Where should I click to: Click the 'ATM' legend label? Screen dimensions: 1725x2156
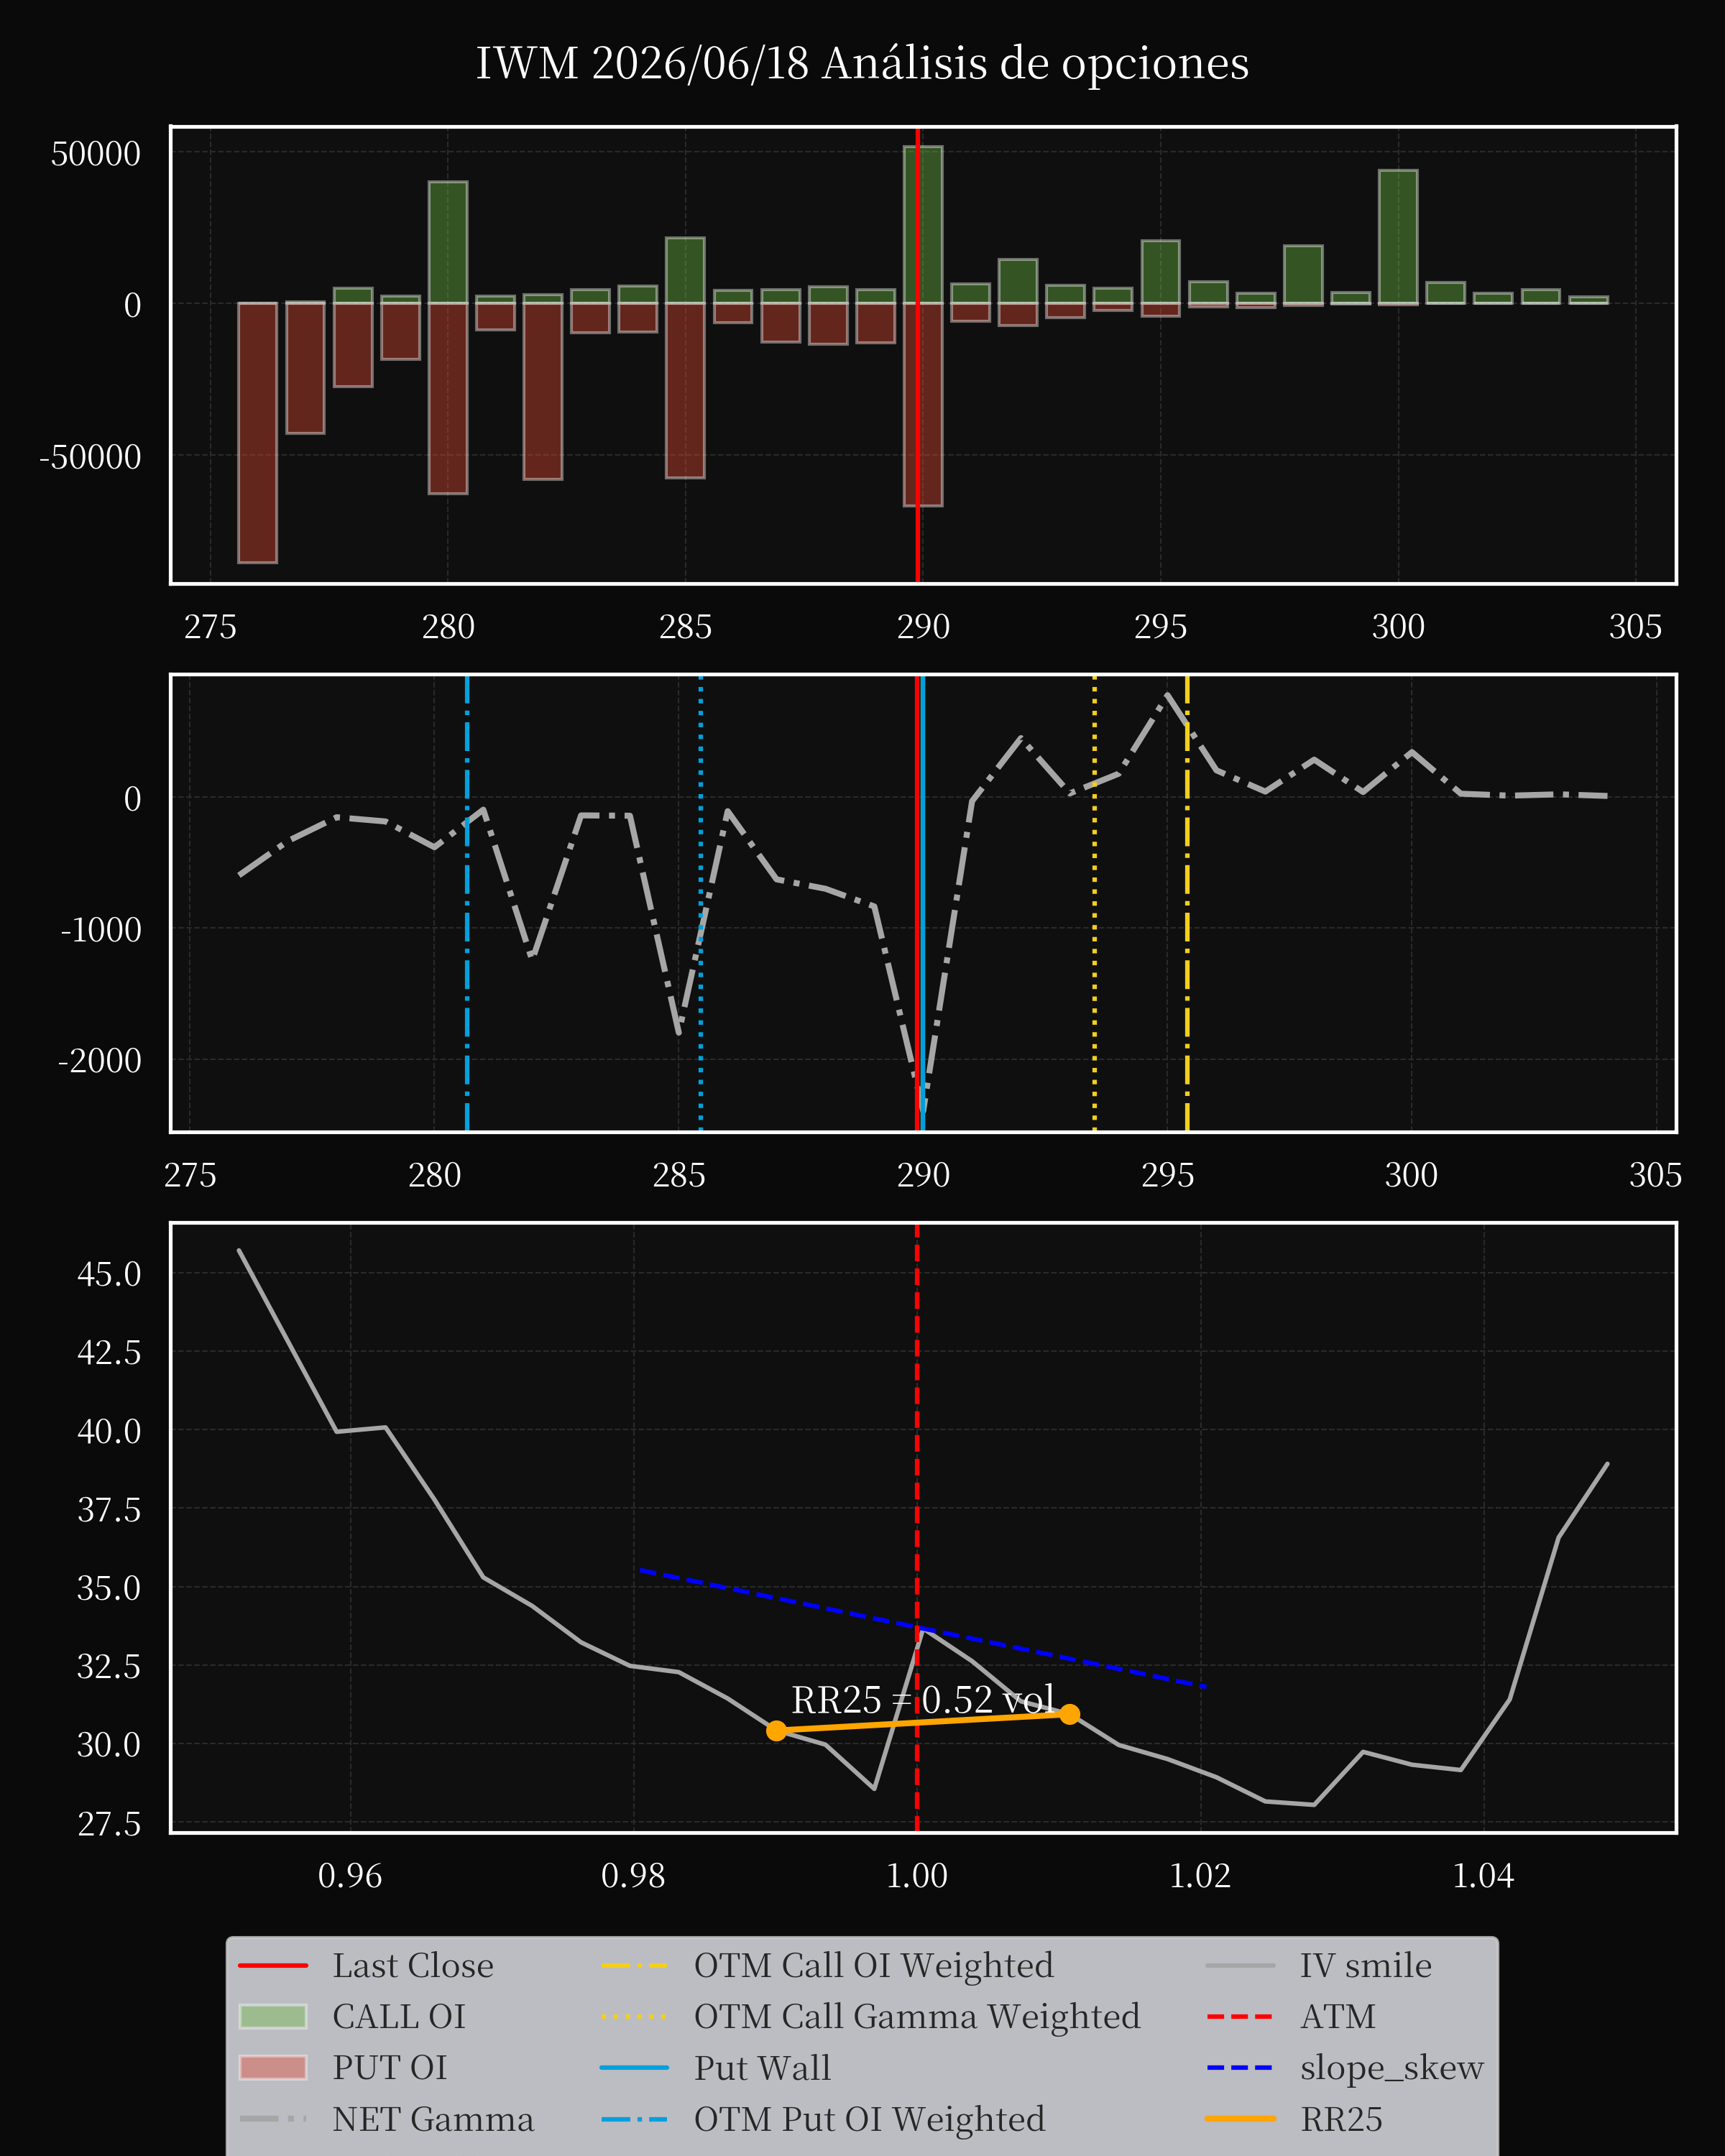click(x=1338, y=2016)
